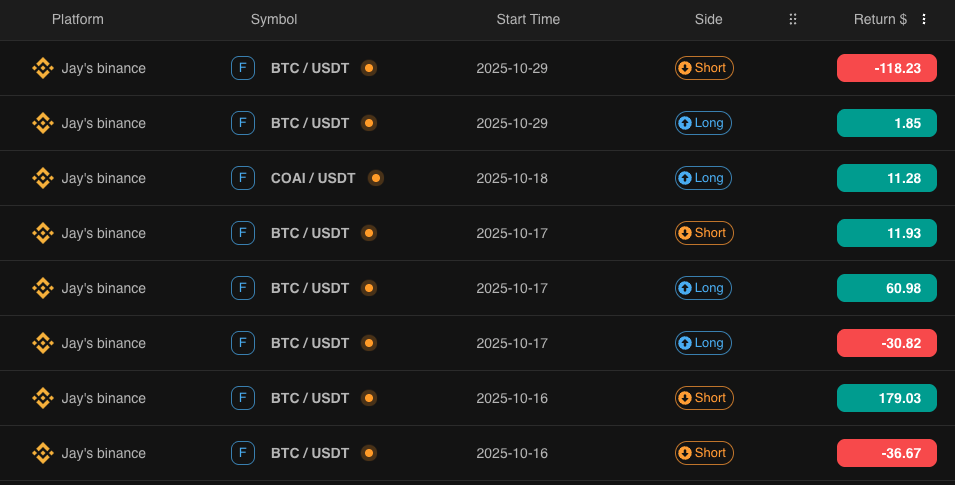The image size is (955, 485).
Task: Click the orange dot next to COAI / USDT
Action: tap(376, 178)
